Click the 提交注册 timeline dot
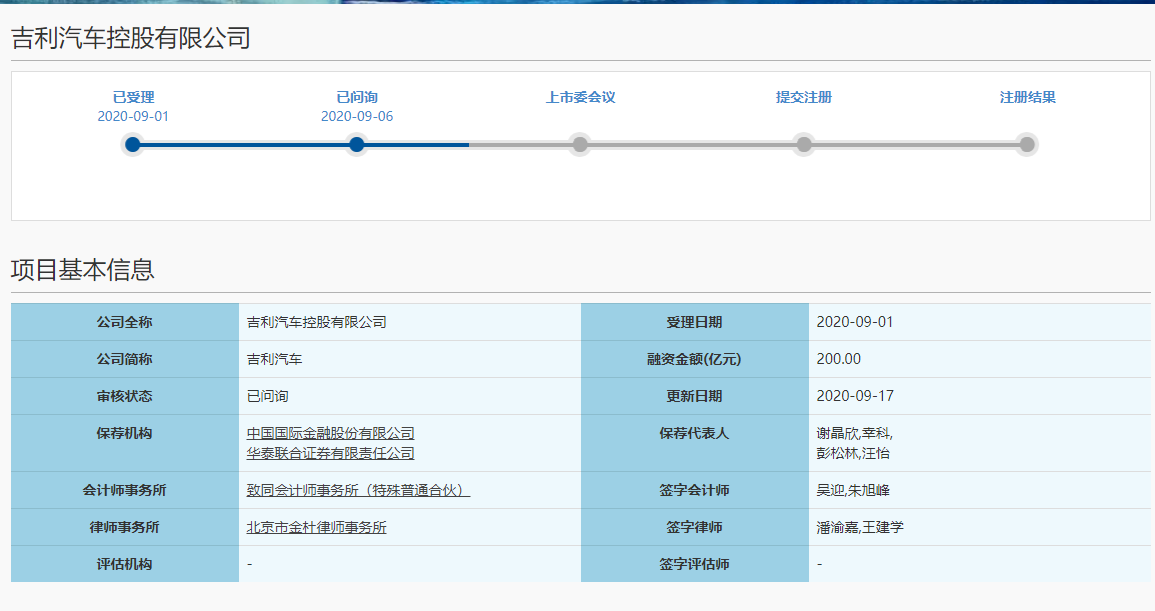The image size is (1155, 611). 804,145
